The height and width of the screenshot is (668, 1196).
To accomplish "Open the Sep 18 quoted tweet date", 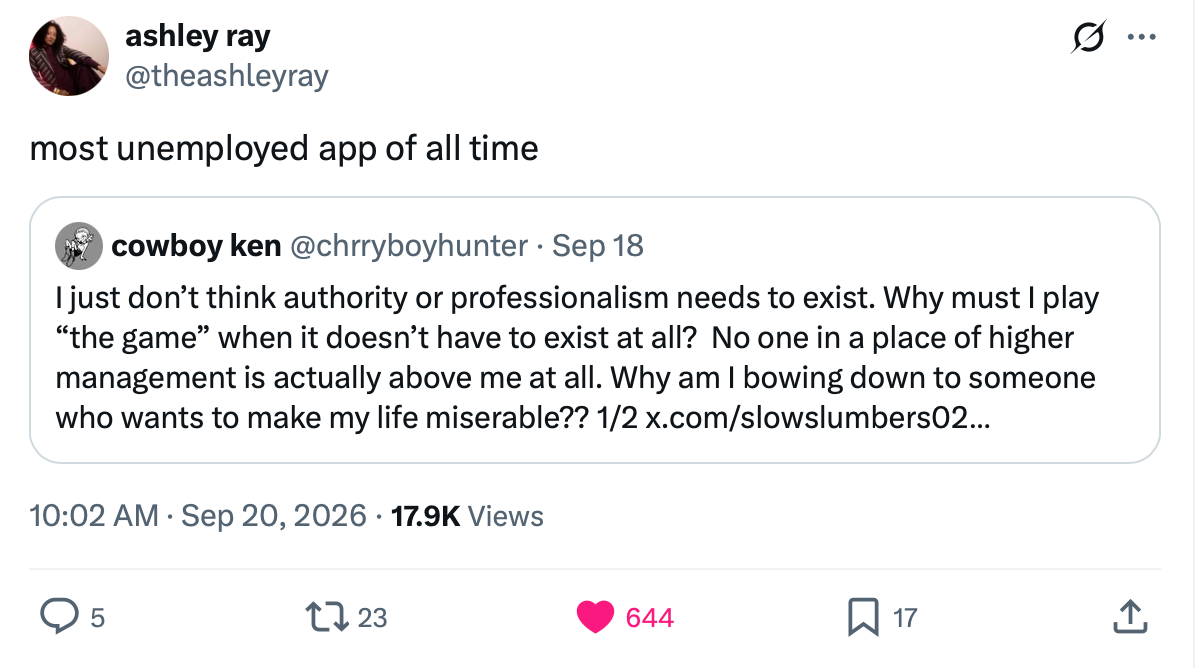I will (597, 246).
